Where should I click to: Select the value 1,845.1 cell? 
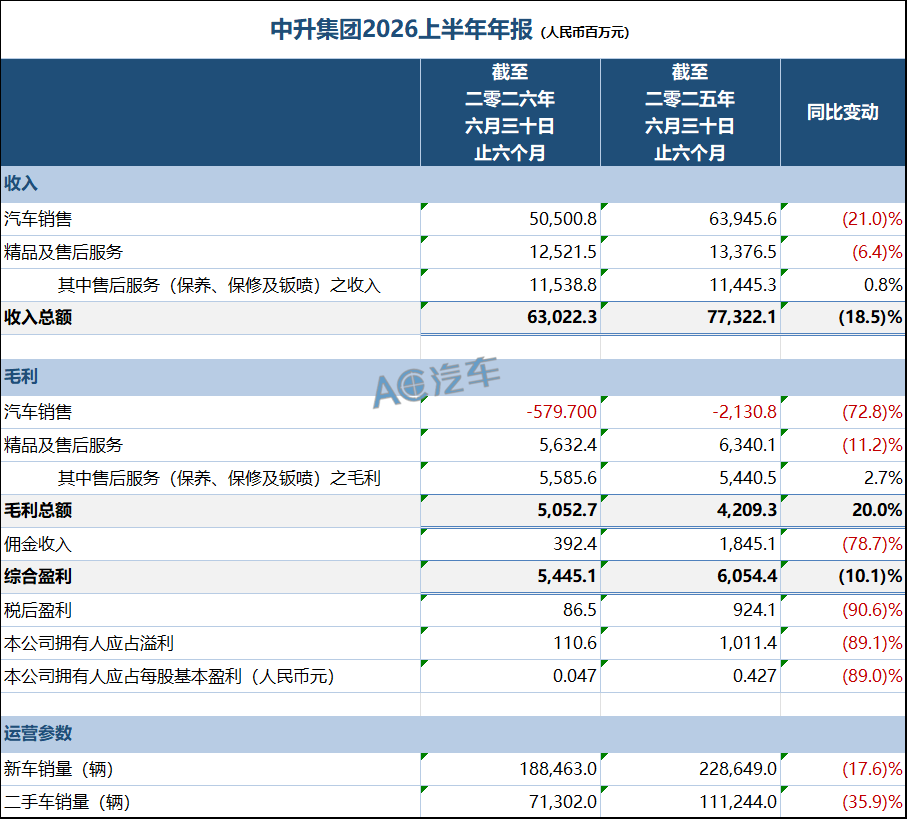[x=690, y=544]
